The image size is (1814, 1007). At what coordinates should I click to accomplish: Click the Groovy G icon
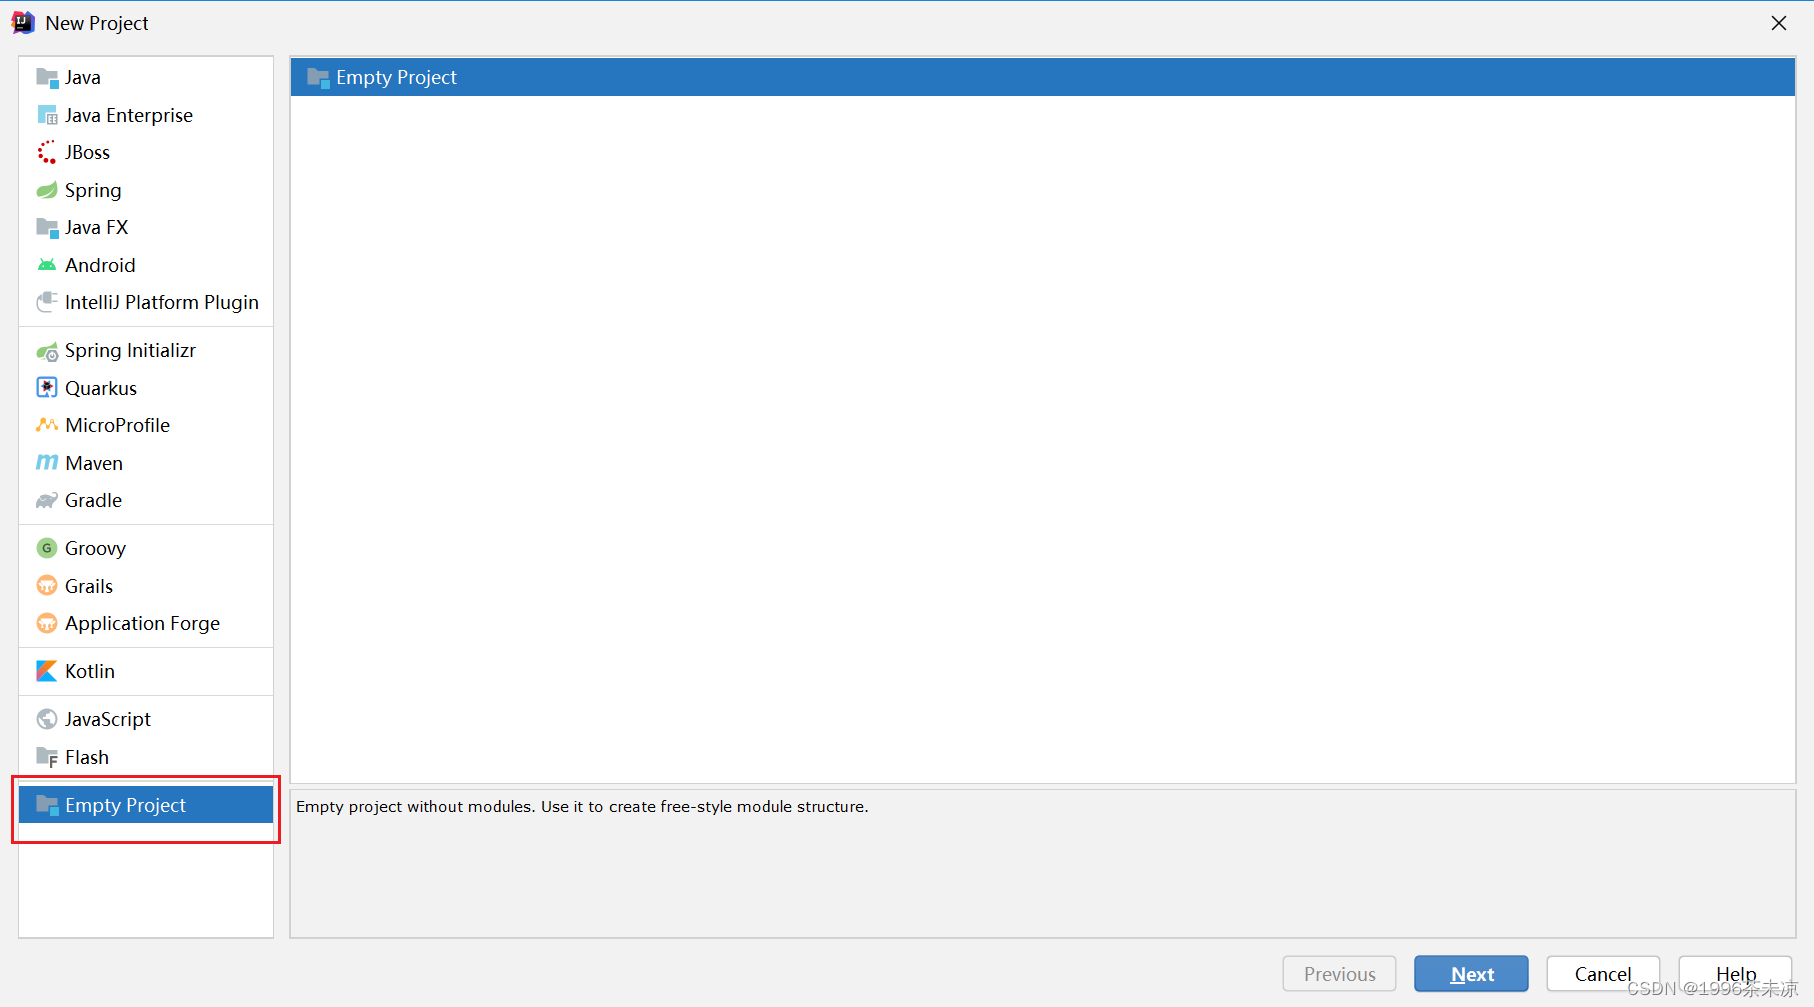coord(47,548)
